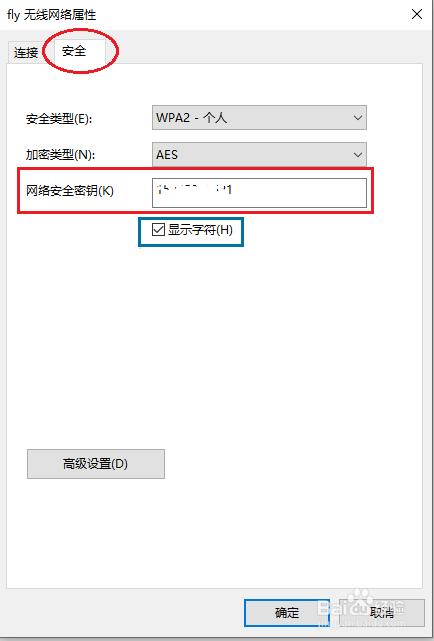
Task: Close the fly 无线网络属性 dialog
Action: [416, 15]
